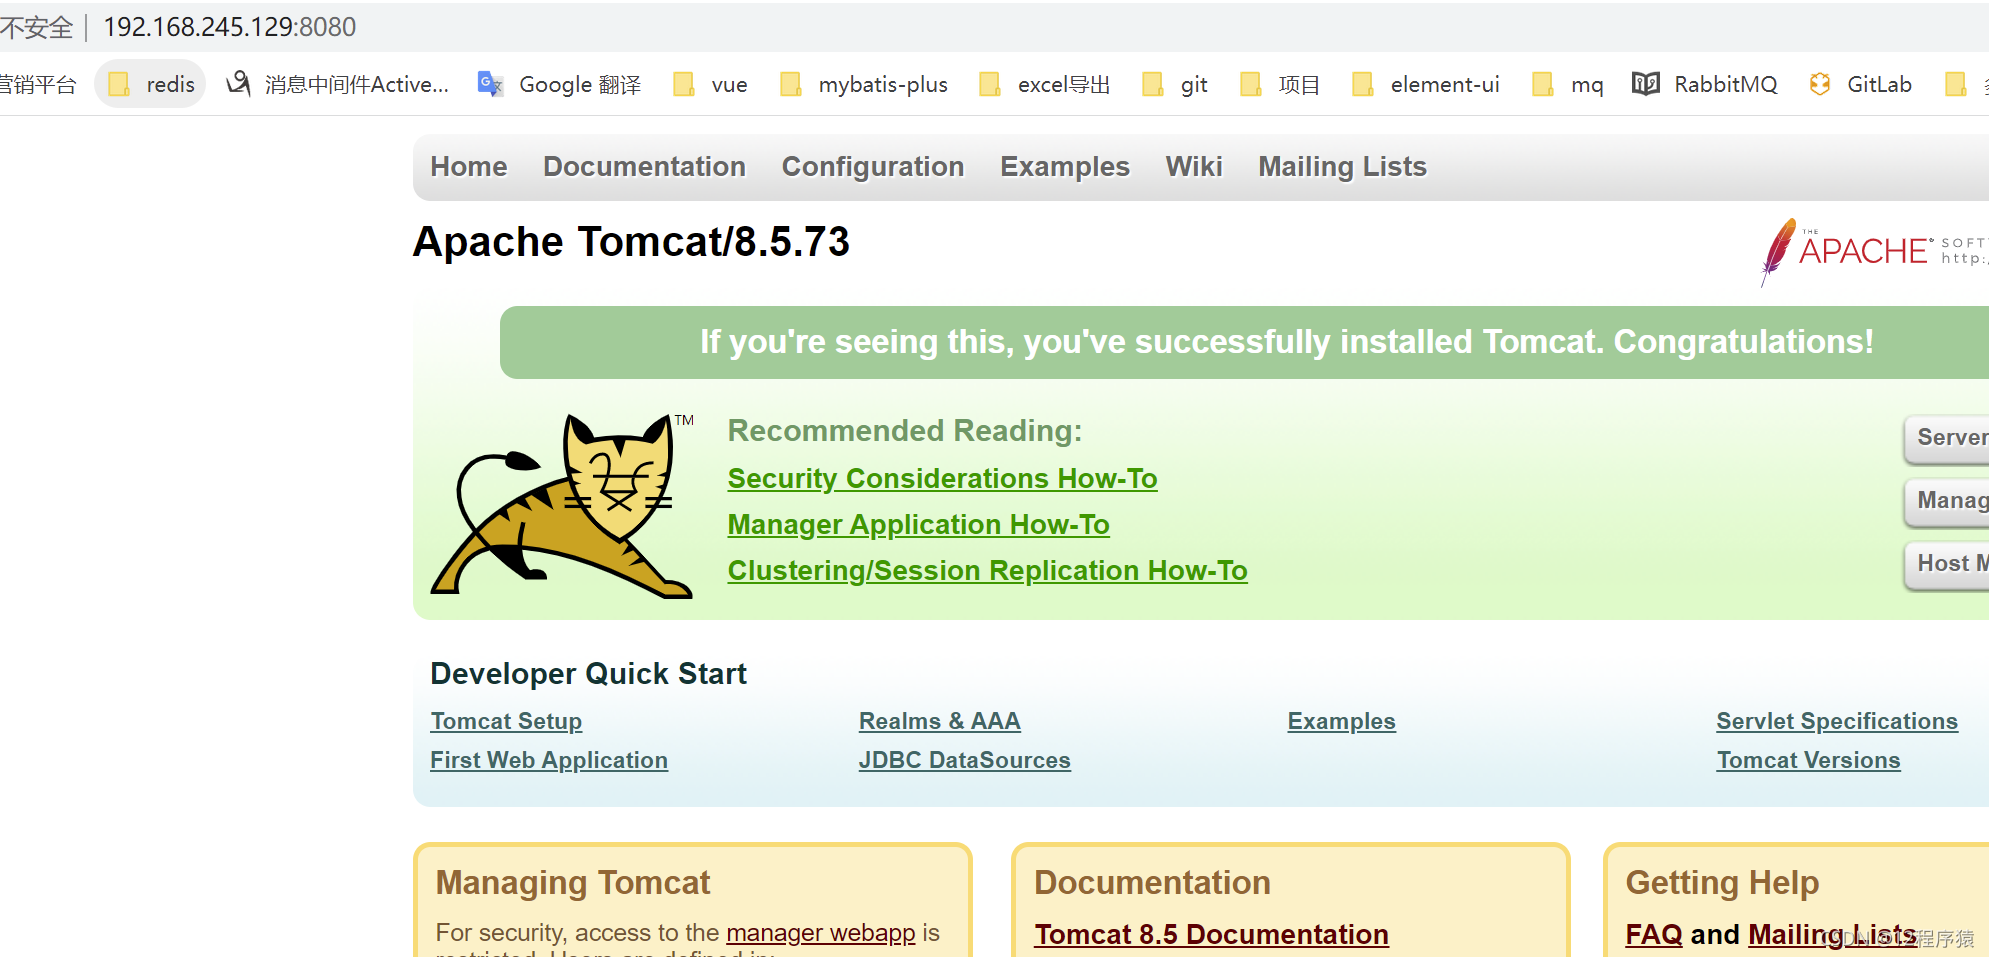
Task: Open the element-ui bookmark folder
Action: tap(1426, 84)
